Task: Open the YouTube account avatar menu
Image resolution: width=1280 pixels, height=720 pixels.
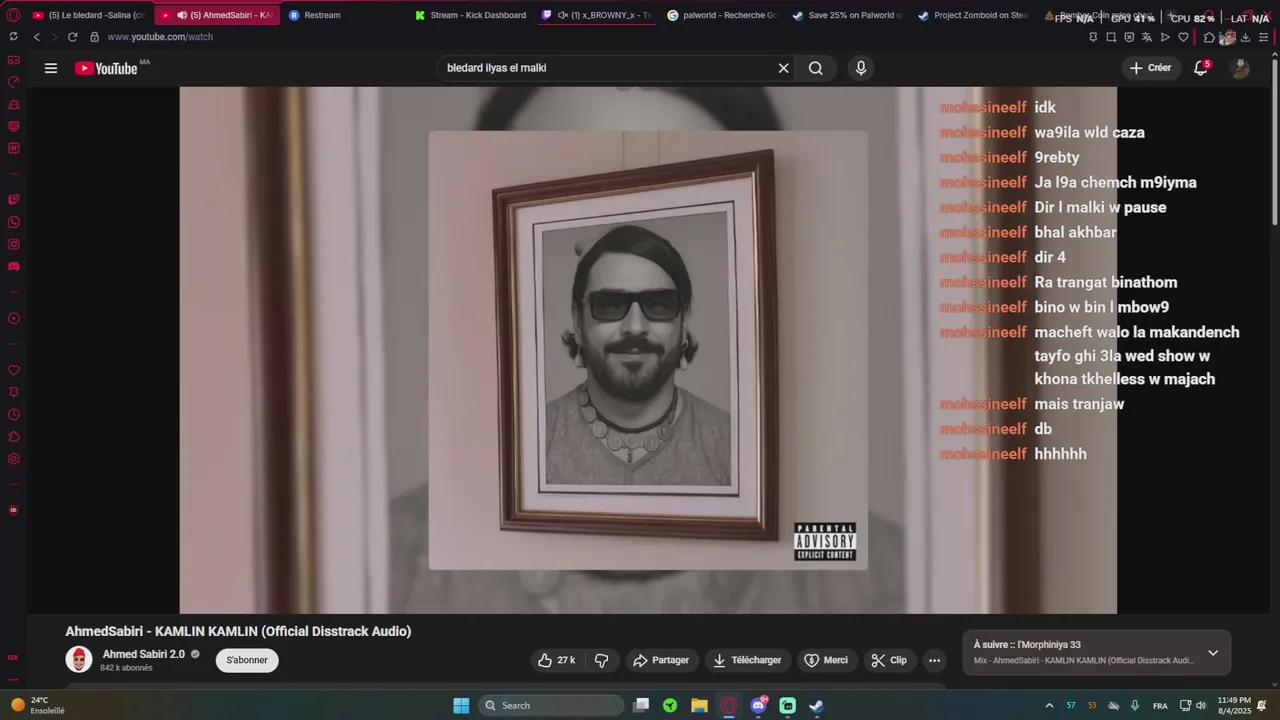Action: 1240,68
